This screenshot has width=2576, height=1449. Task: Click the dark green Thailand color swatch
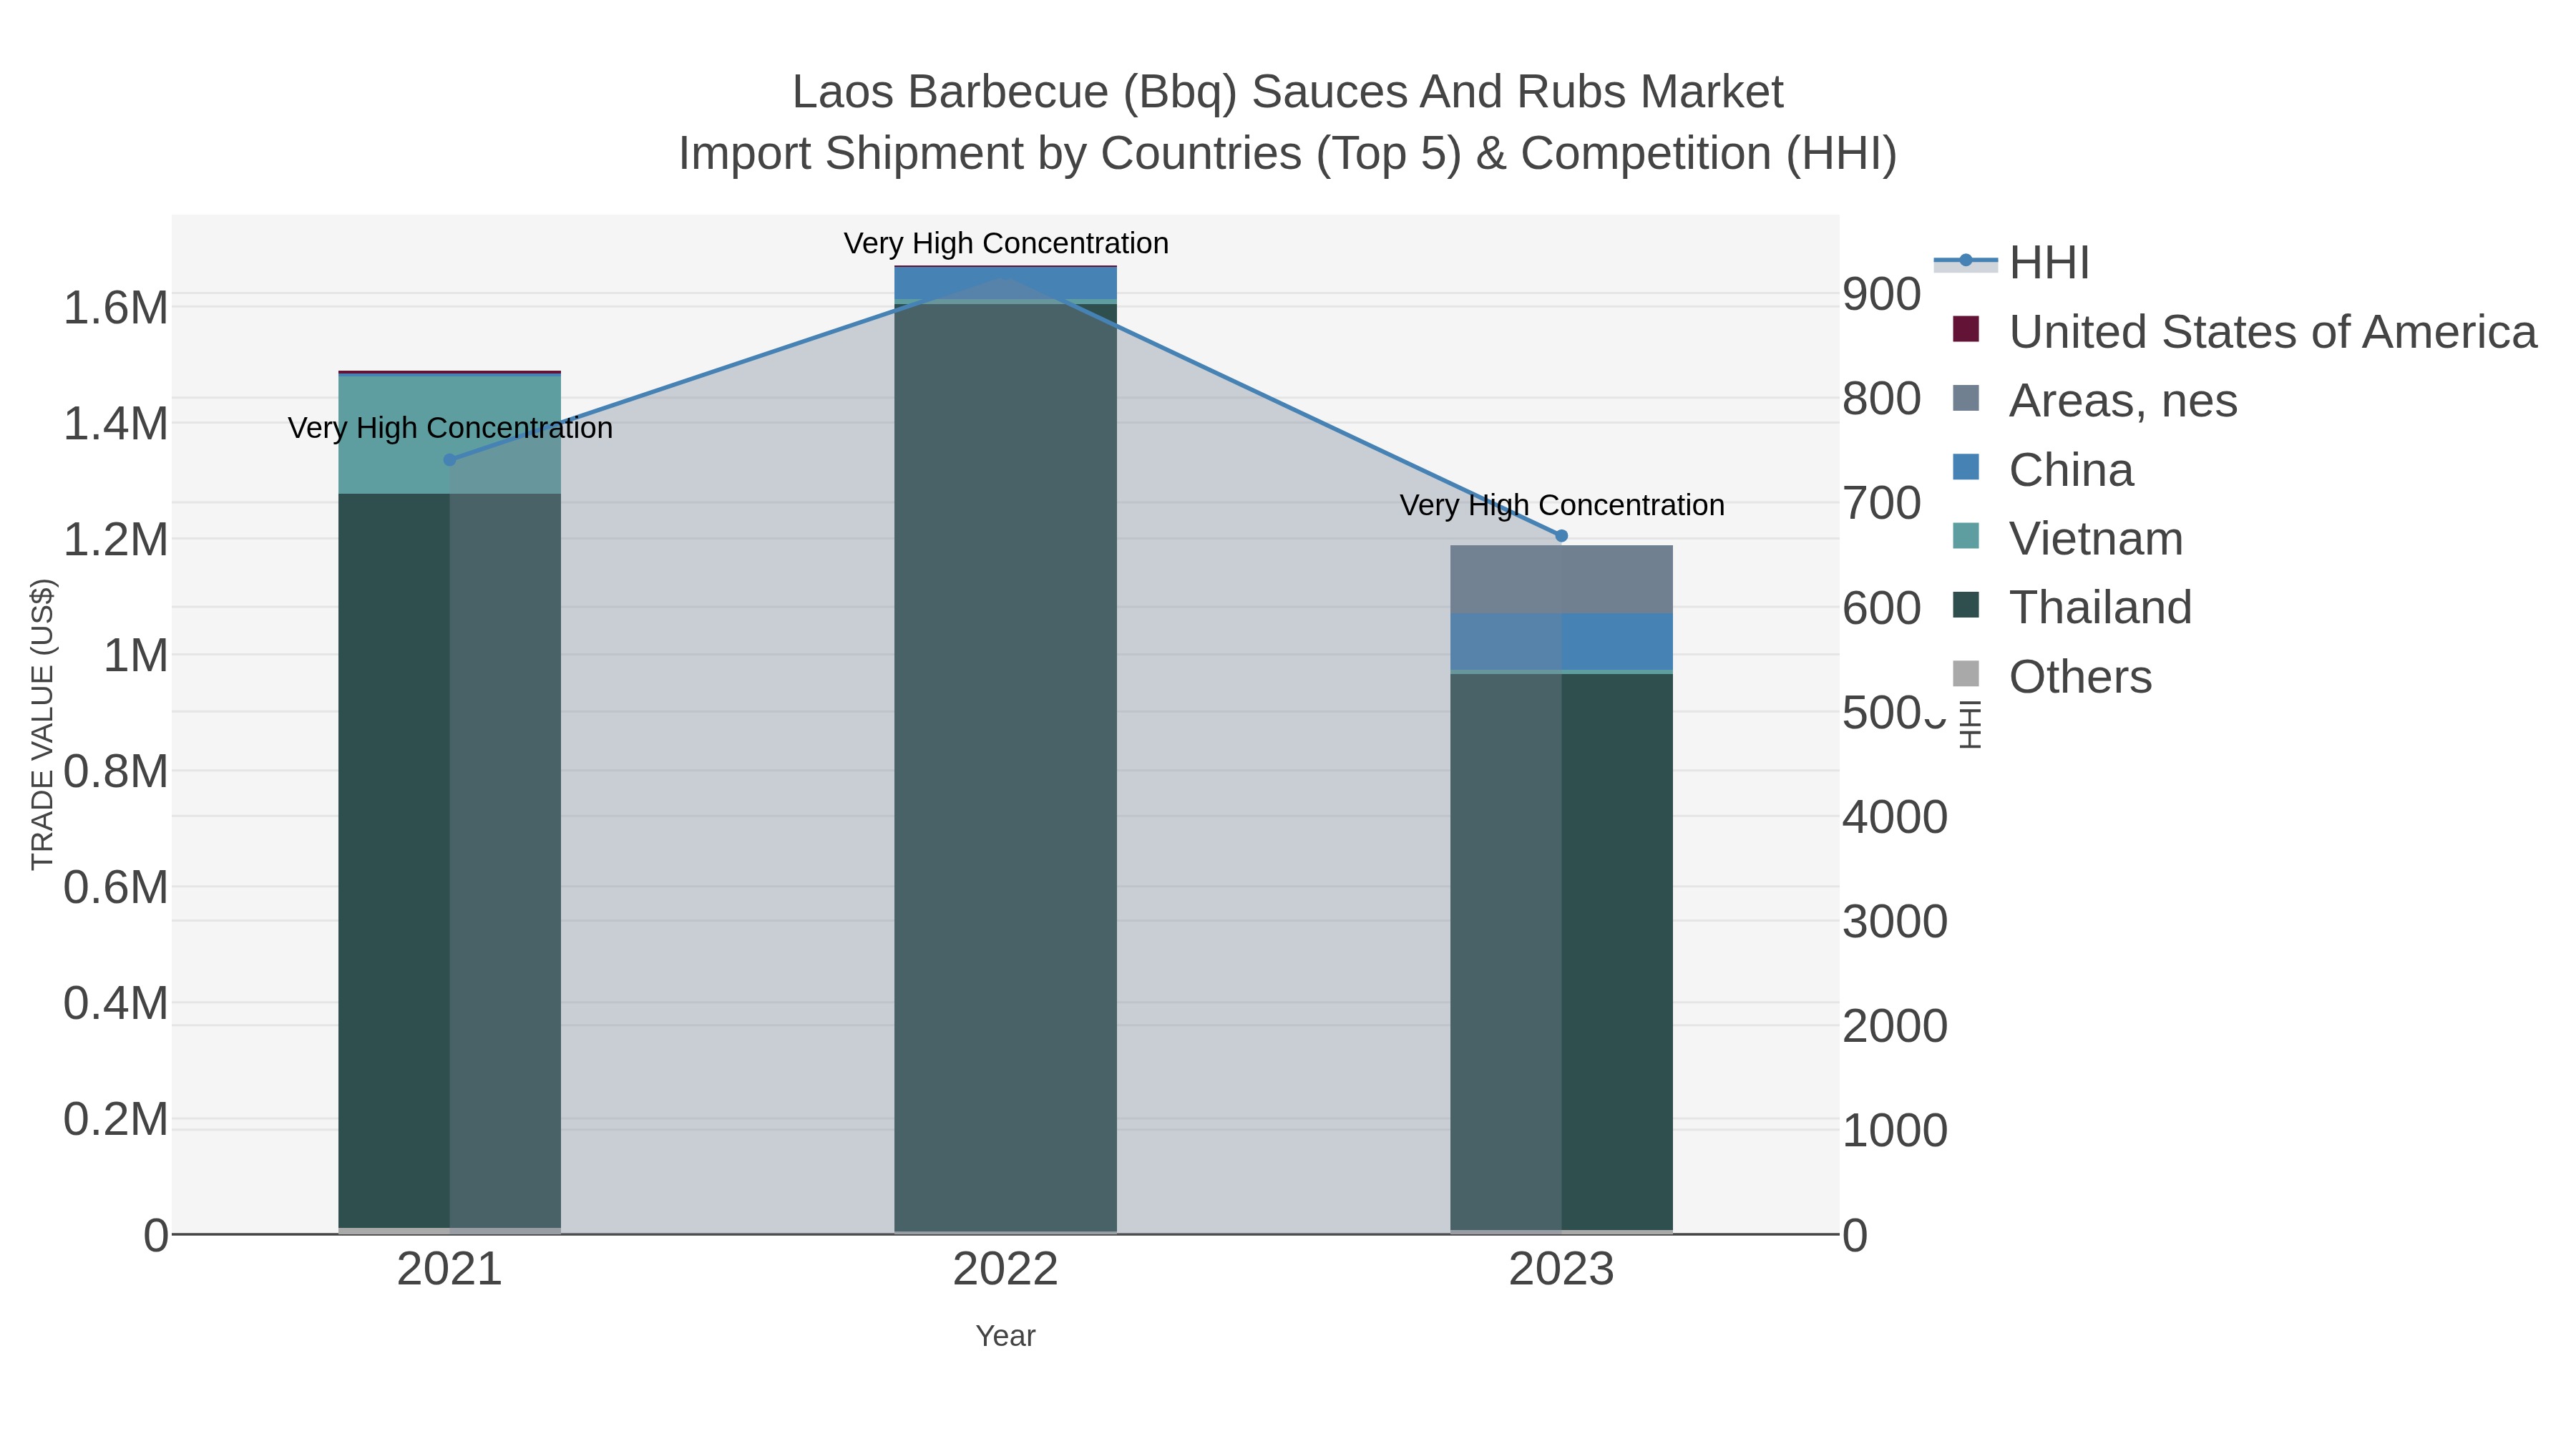click(1966, 605)
